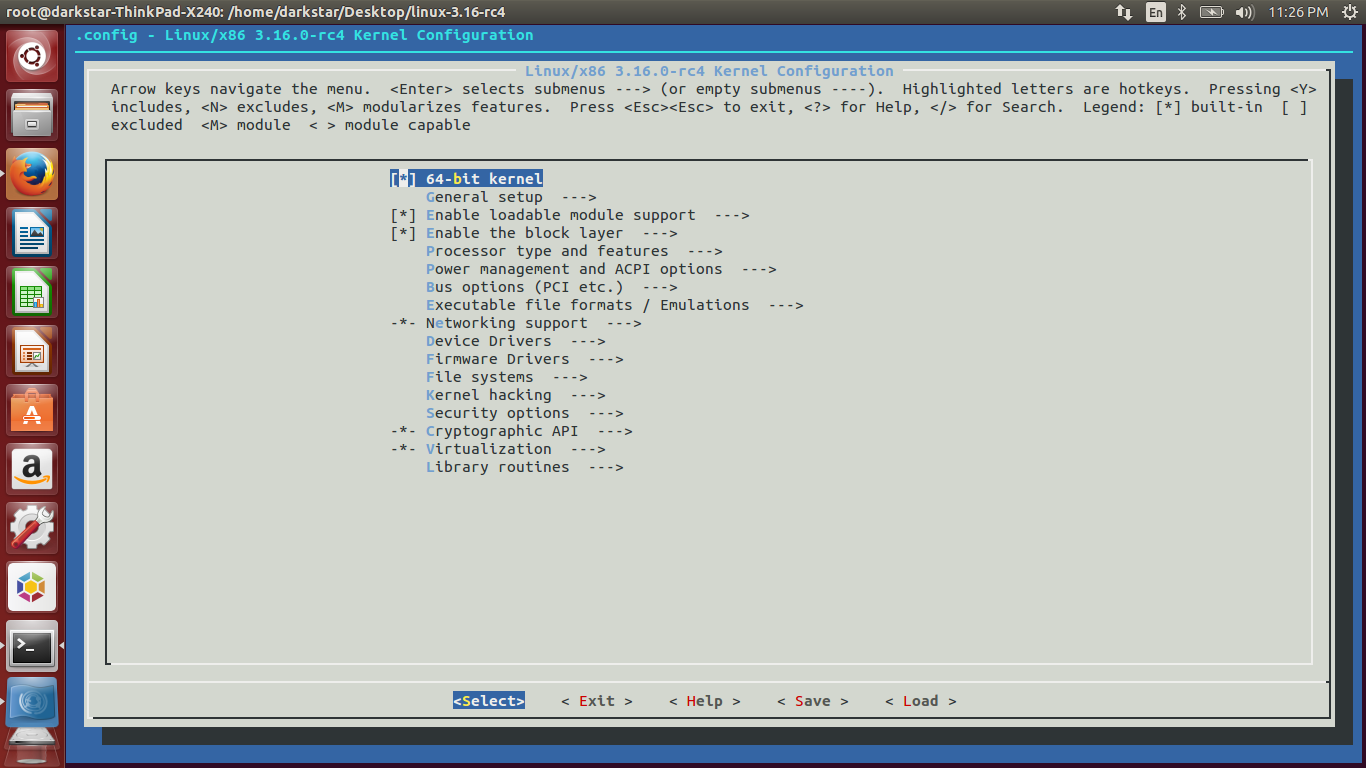The width and height of the screenshot is (1366, 768).
Task: Select the Kernel hacking entry
Action: pyautogui.click(x=516, y=395)
